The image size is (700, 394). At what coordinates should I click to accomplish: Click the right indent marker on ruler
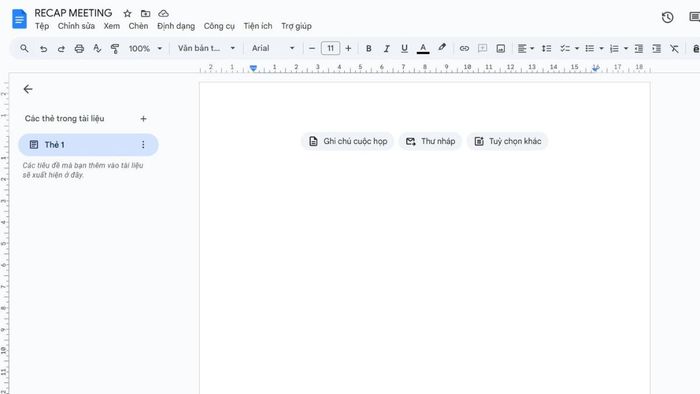(x=595, y=68)
